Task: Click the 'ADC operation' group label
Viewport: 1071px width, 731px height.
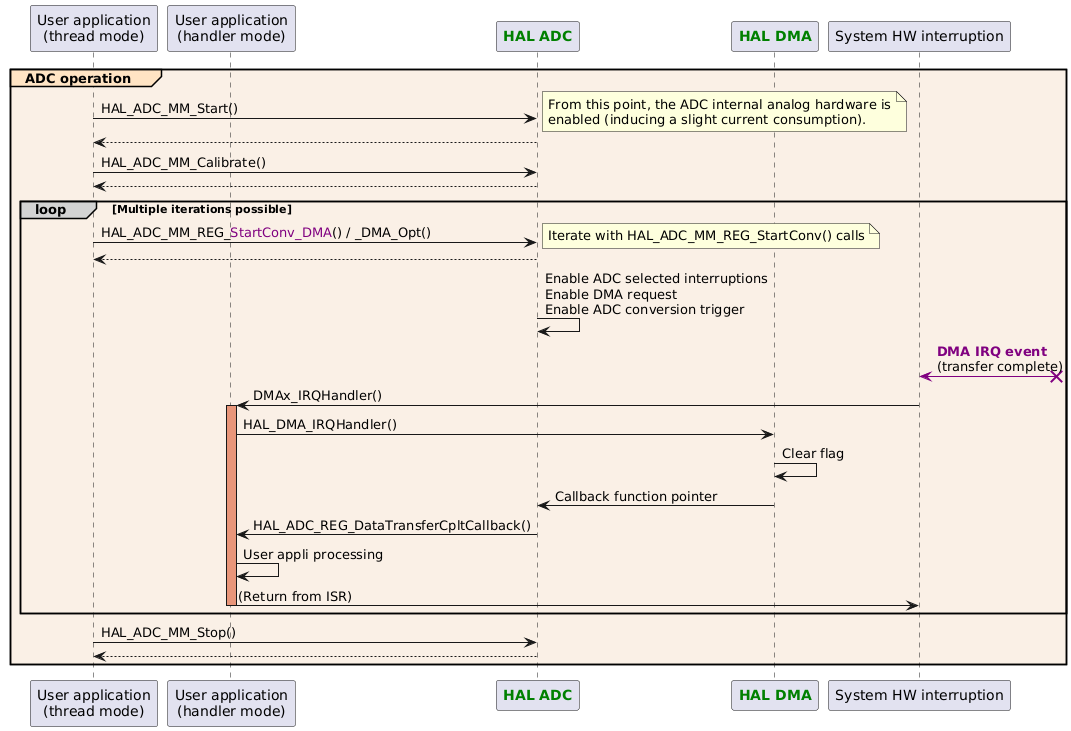Action: (85, 78)
